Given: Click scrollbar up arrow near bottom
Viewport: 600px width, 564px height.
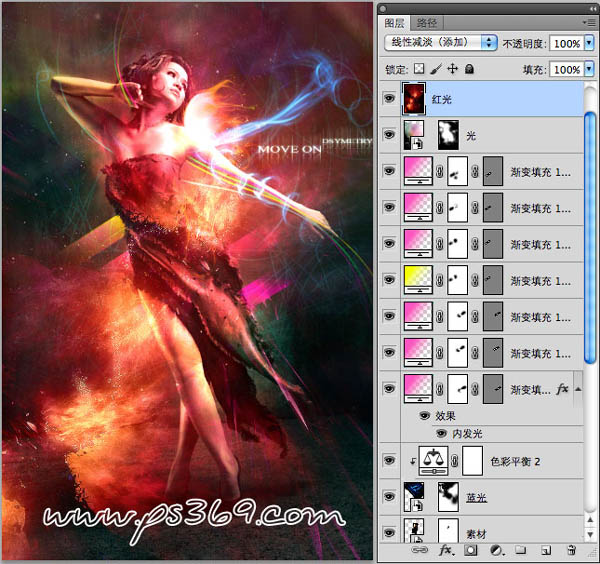Looking at the screenshot, I should 590,519.
